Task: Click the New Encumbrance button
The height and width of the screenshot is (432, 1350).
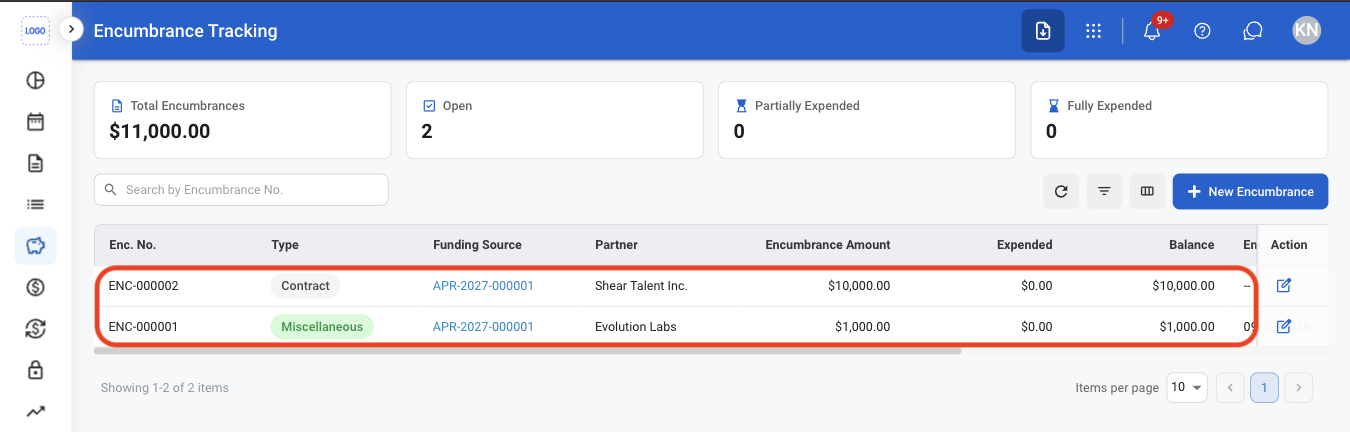Action: click(1250, 191)
